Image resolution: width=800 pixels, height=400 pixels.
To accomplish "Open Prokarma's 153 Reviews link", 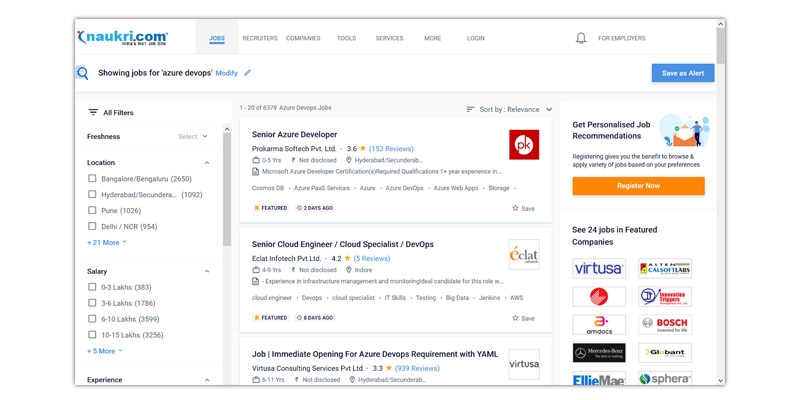I will pyautogui.click(x=391, y=148).
